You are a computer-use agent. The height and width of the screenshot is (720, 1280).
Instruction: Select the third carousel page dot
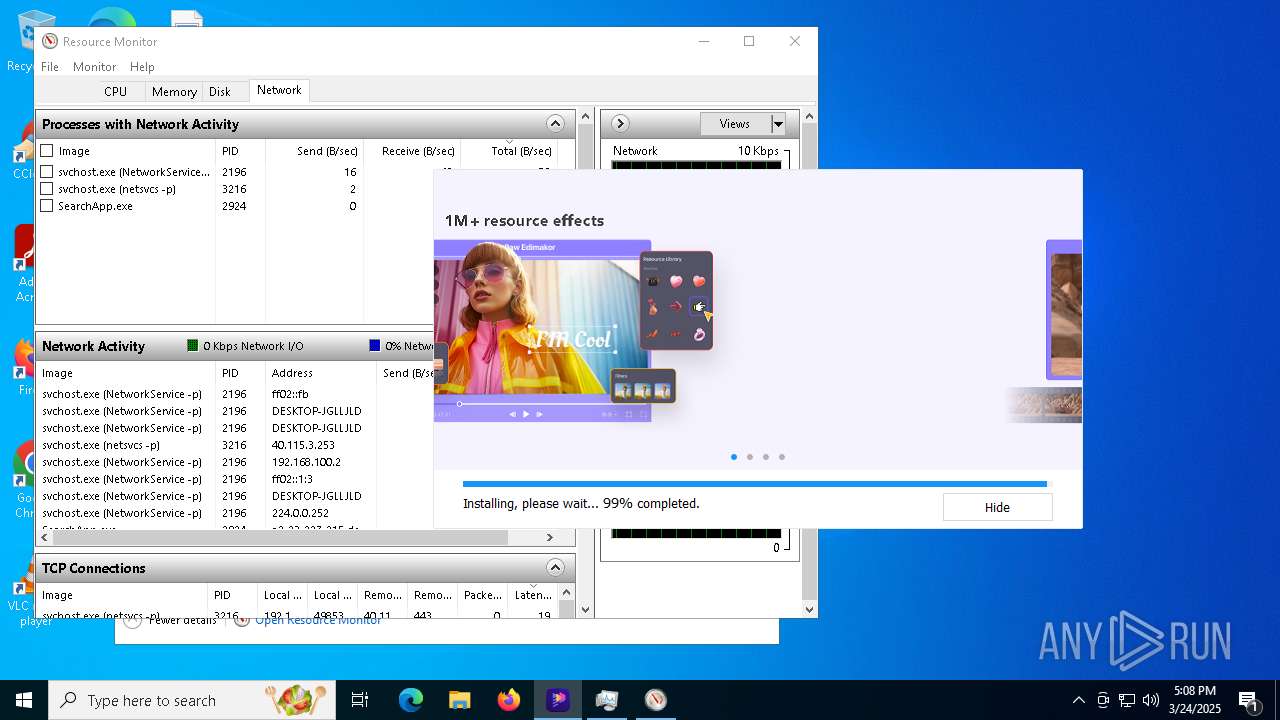(766, 457)
